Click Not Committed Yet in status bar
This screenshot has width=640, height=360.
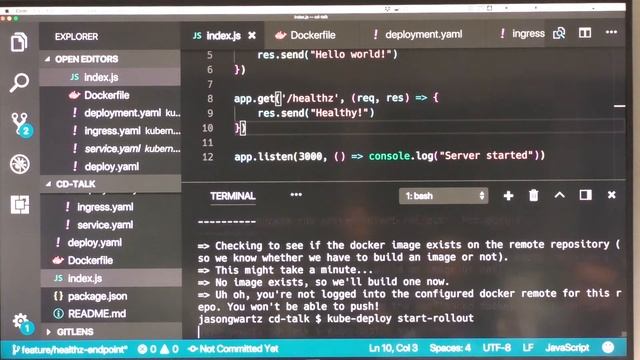coord(233,349)
